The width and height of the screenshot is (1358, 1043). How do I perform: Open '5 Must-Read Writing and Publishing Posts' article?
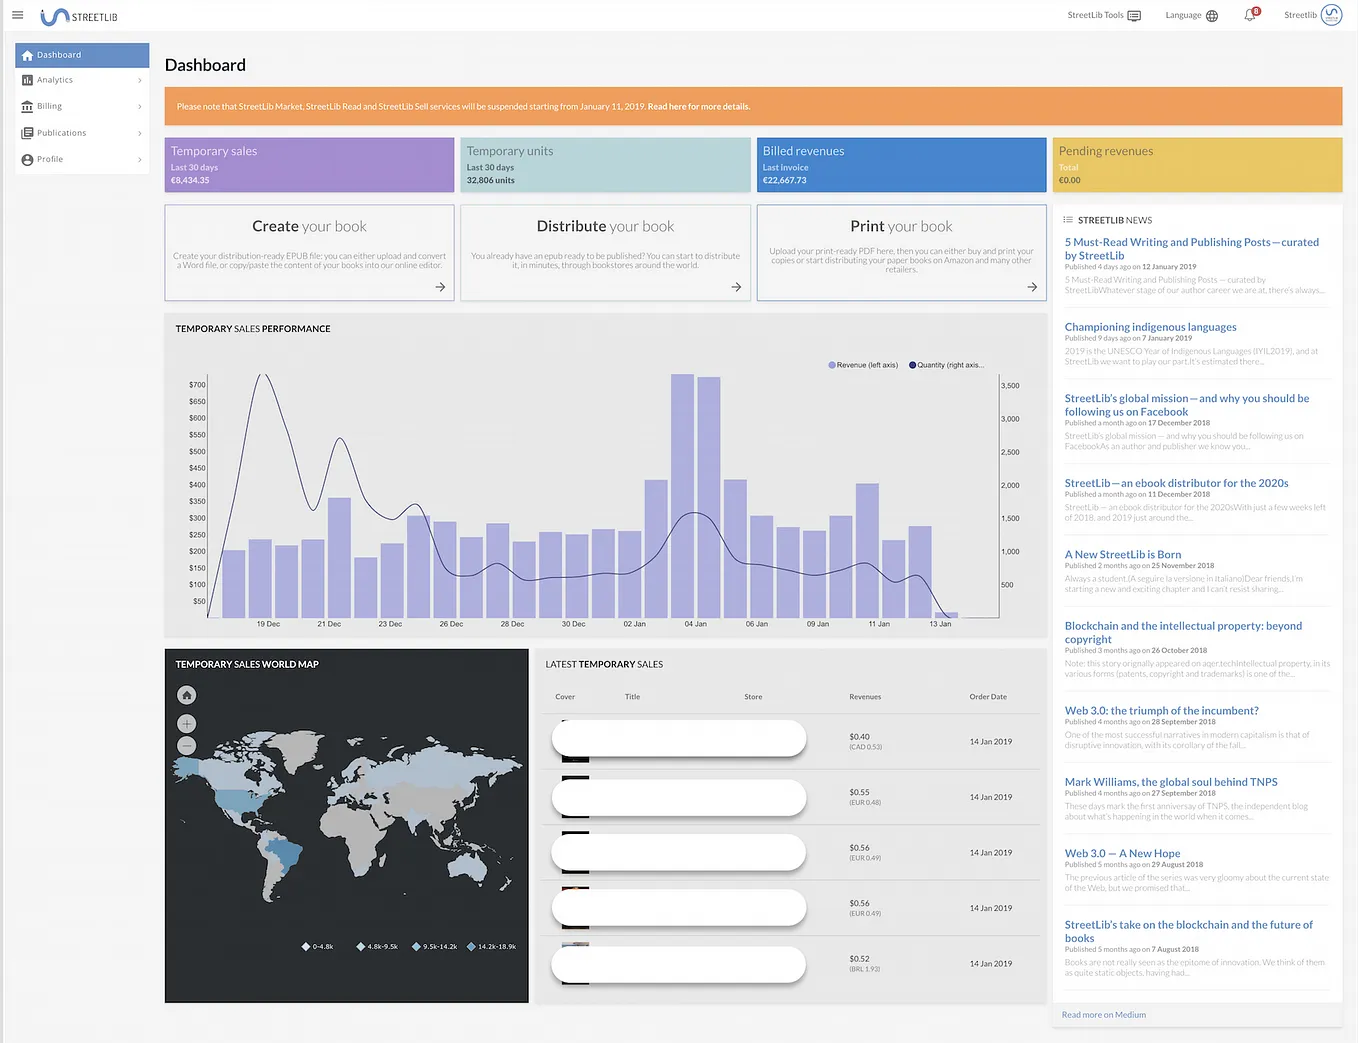click(1192, 248)
